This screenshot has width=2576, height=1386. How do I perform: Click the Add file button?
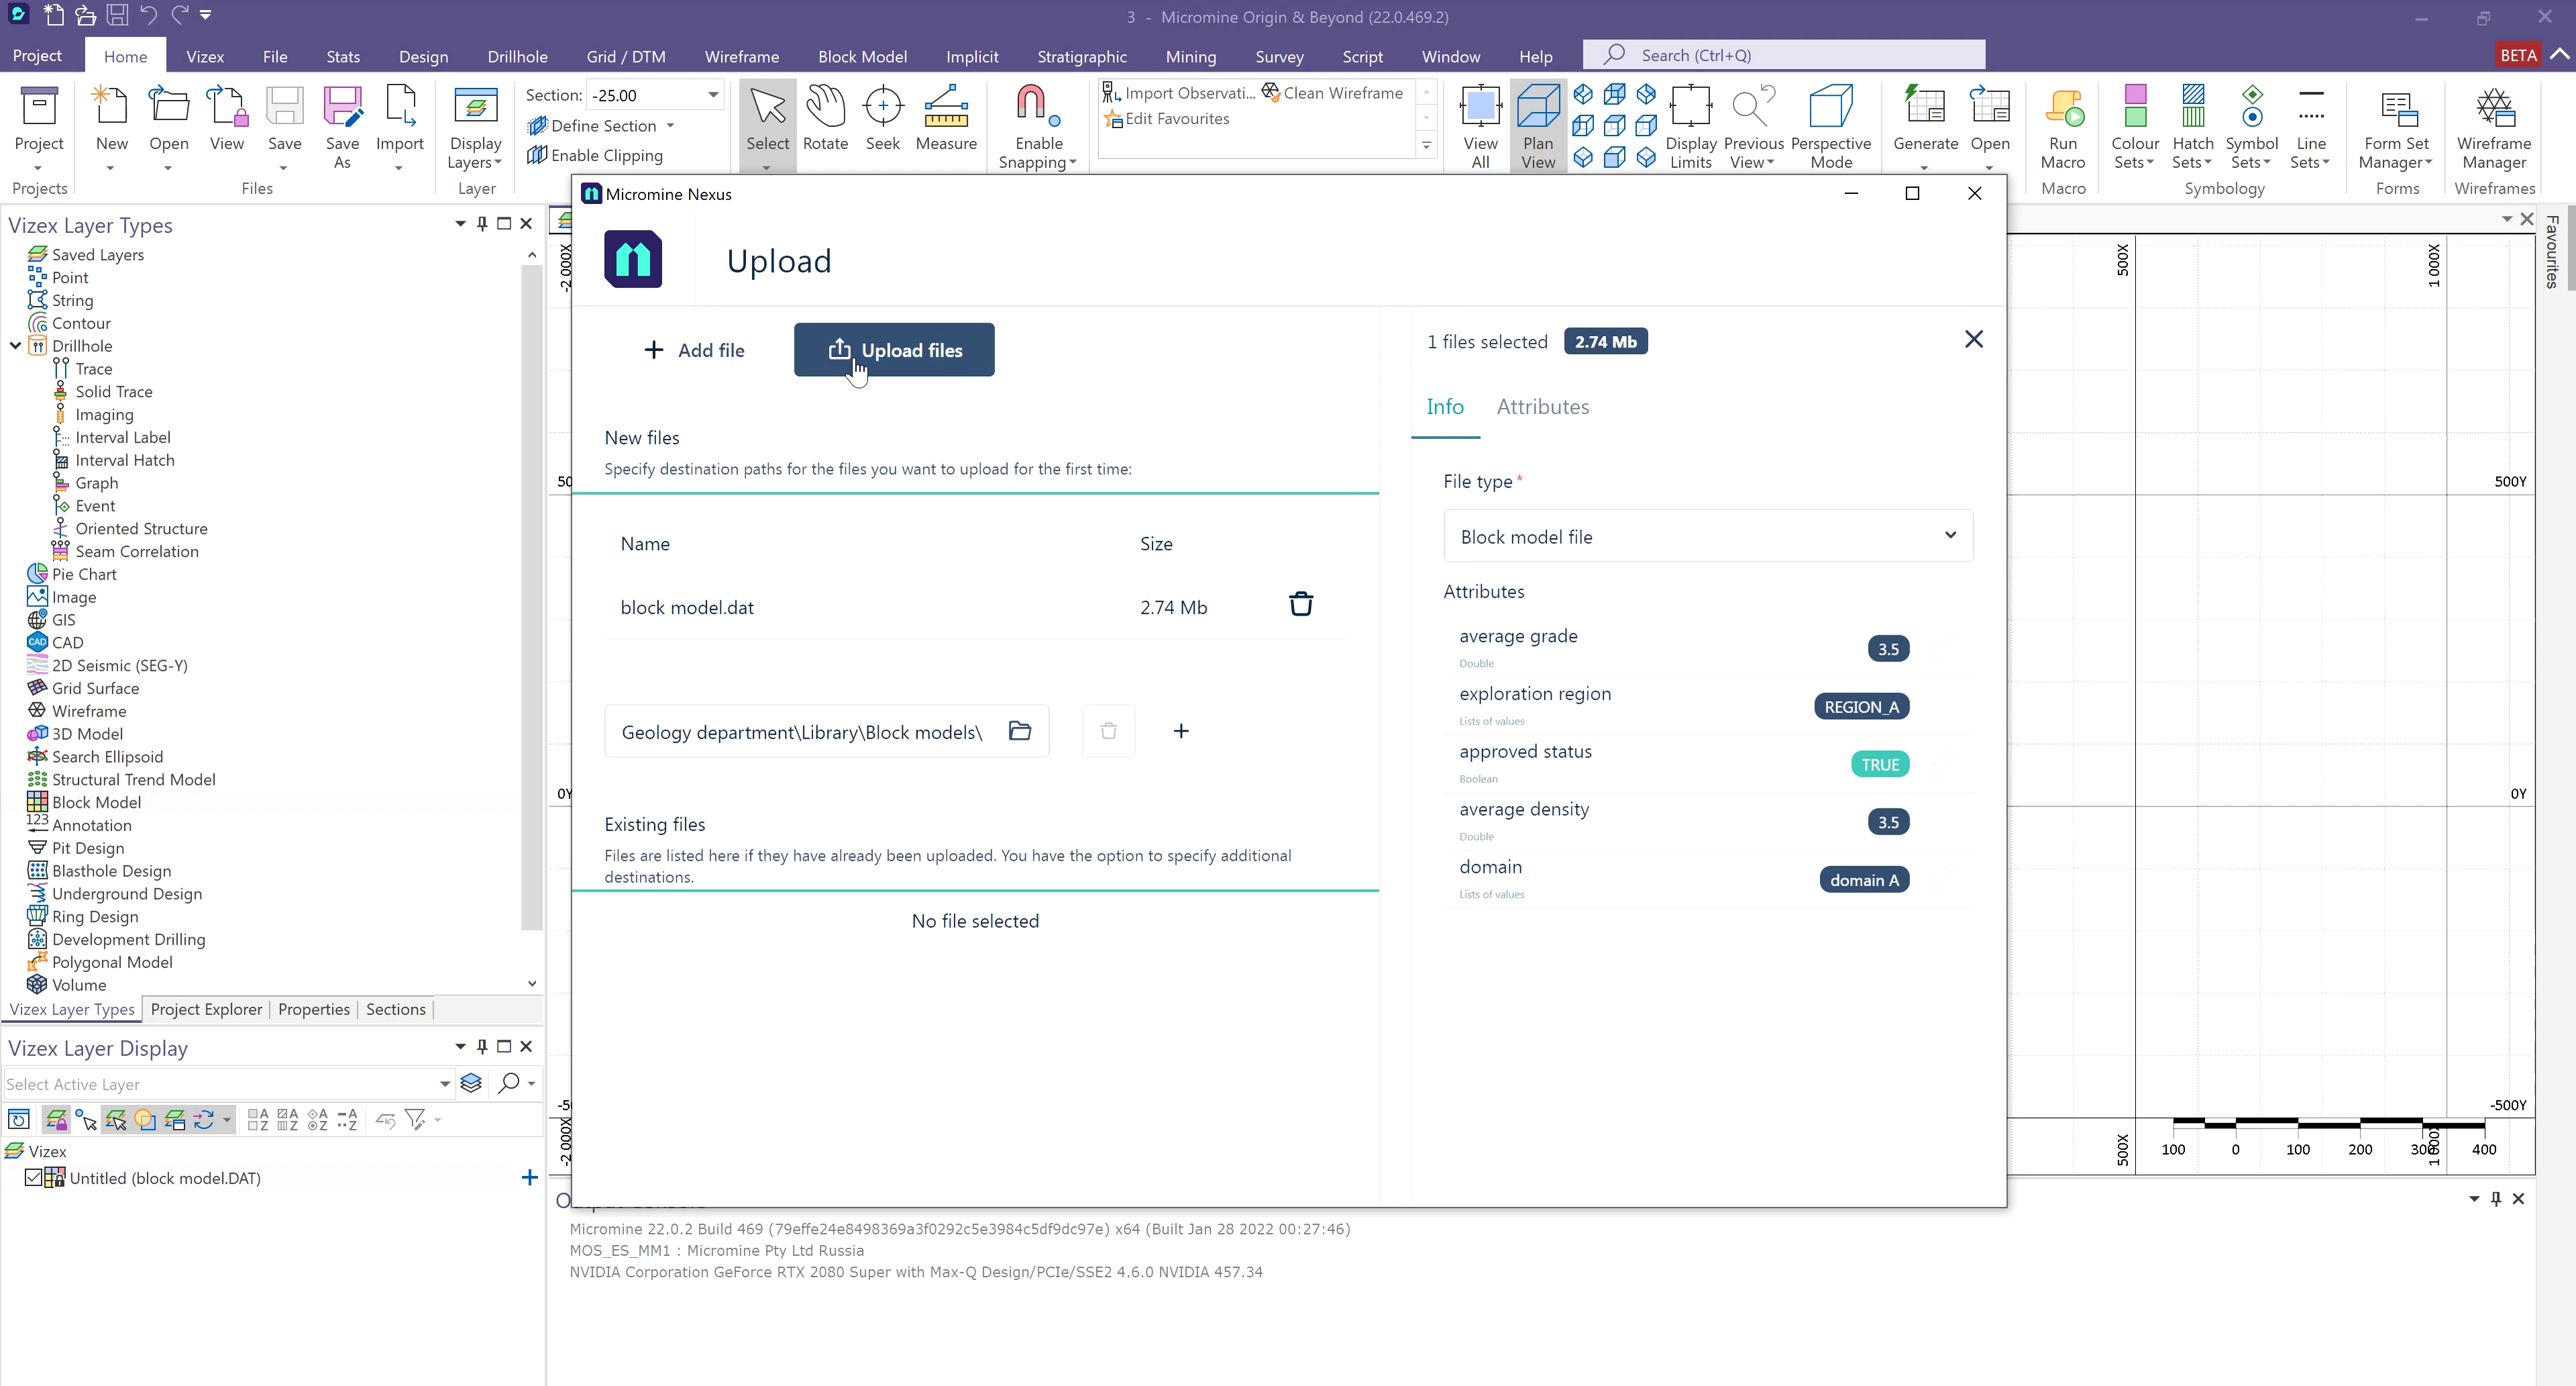(694, 350)
